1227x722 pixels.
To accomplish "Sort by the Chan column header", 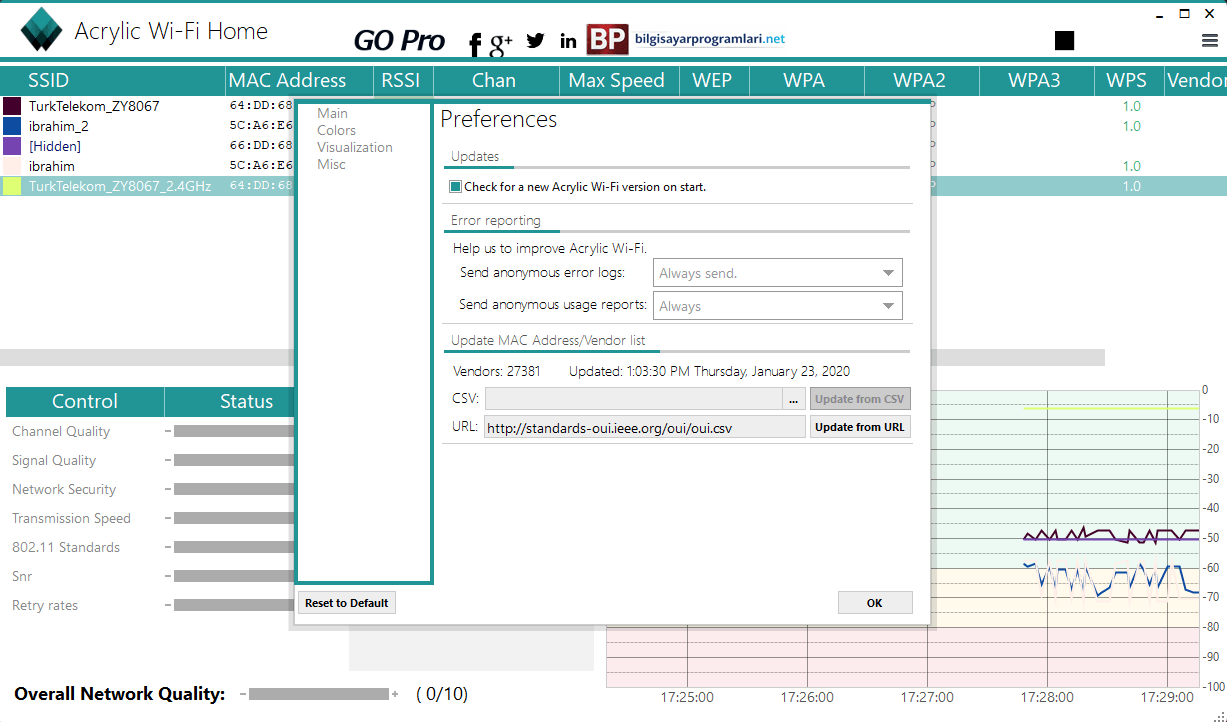I will (x=494, y=80).
